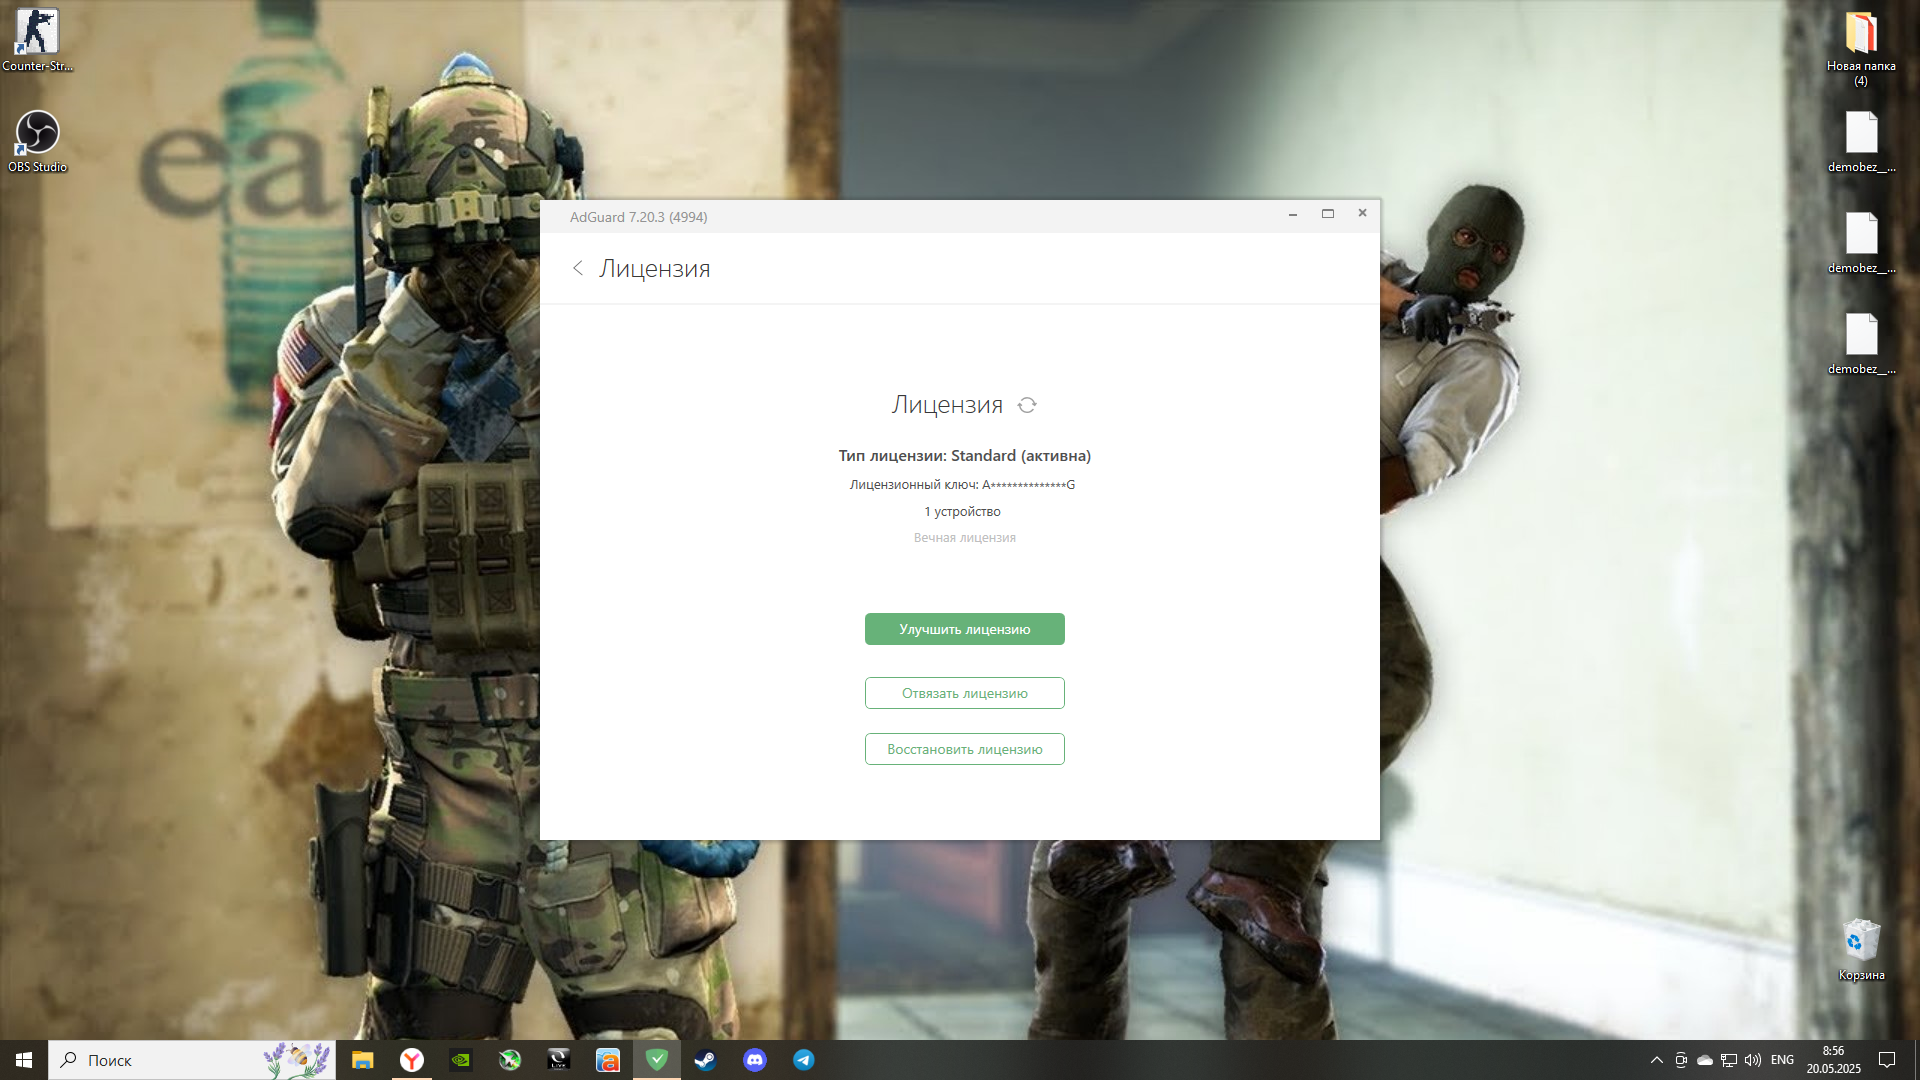The image size is (1920, 1080).
Task: Open the green-X app icon on taskbar
Action: coord(509,1060)
